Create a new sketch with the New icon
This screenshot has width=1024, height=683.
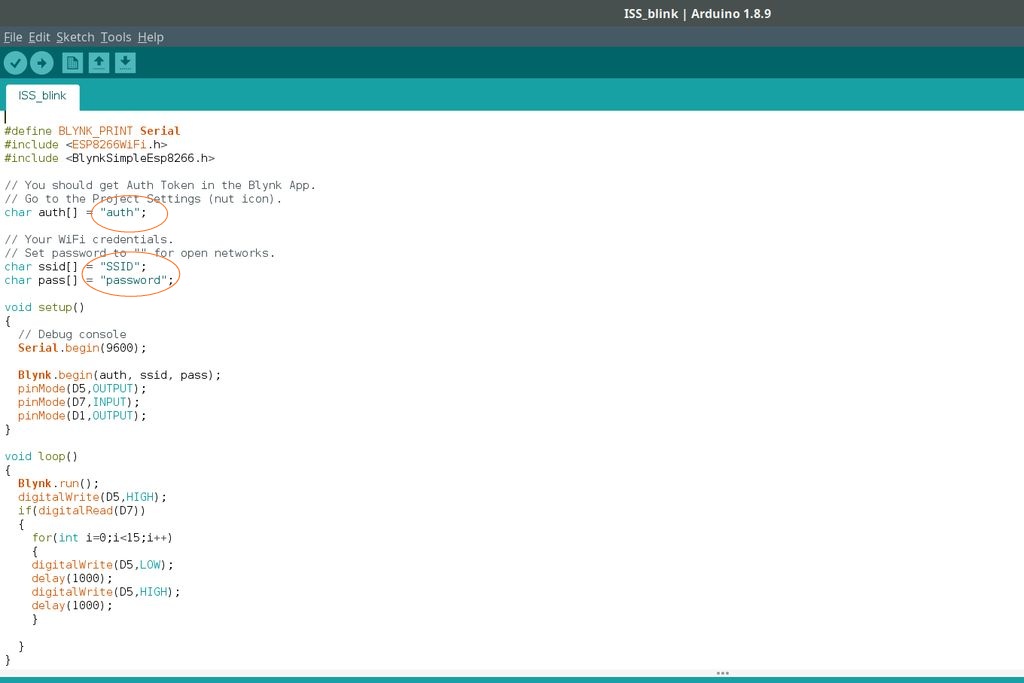click(72, 63)
